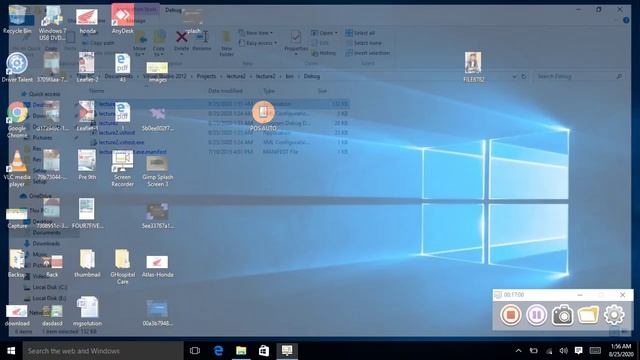Select the FILE8782 desktop image
640x360 pixels.
point(473,68)
